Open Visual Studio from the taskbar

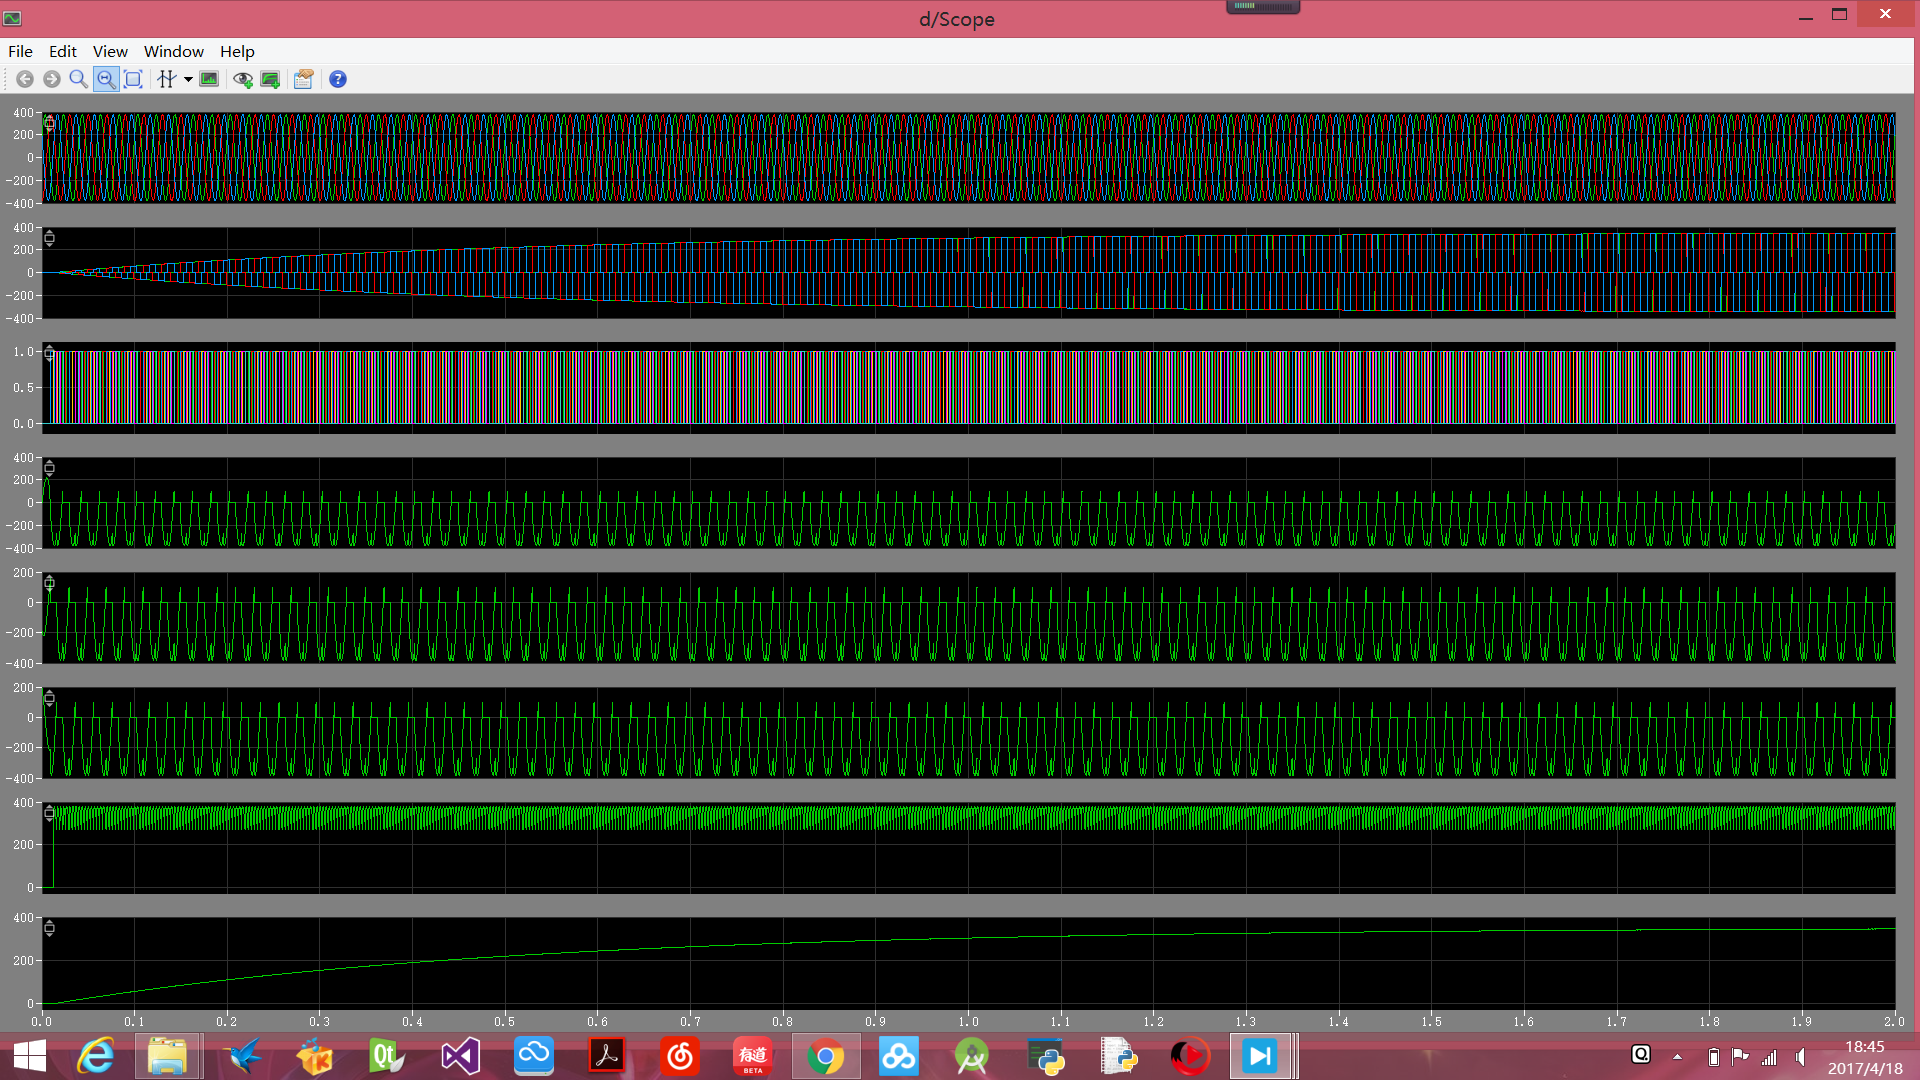[460, 1056]
